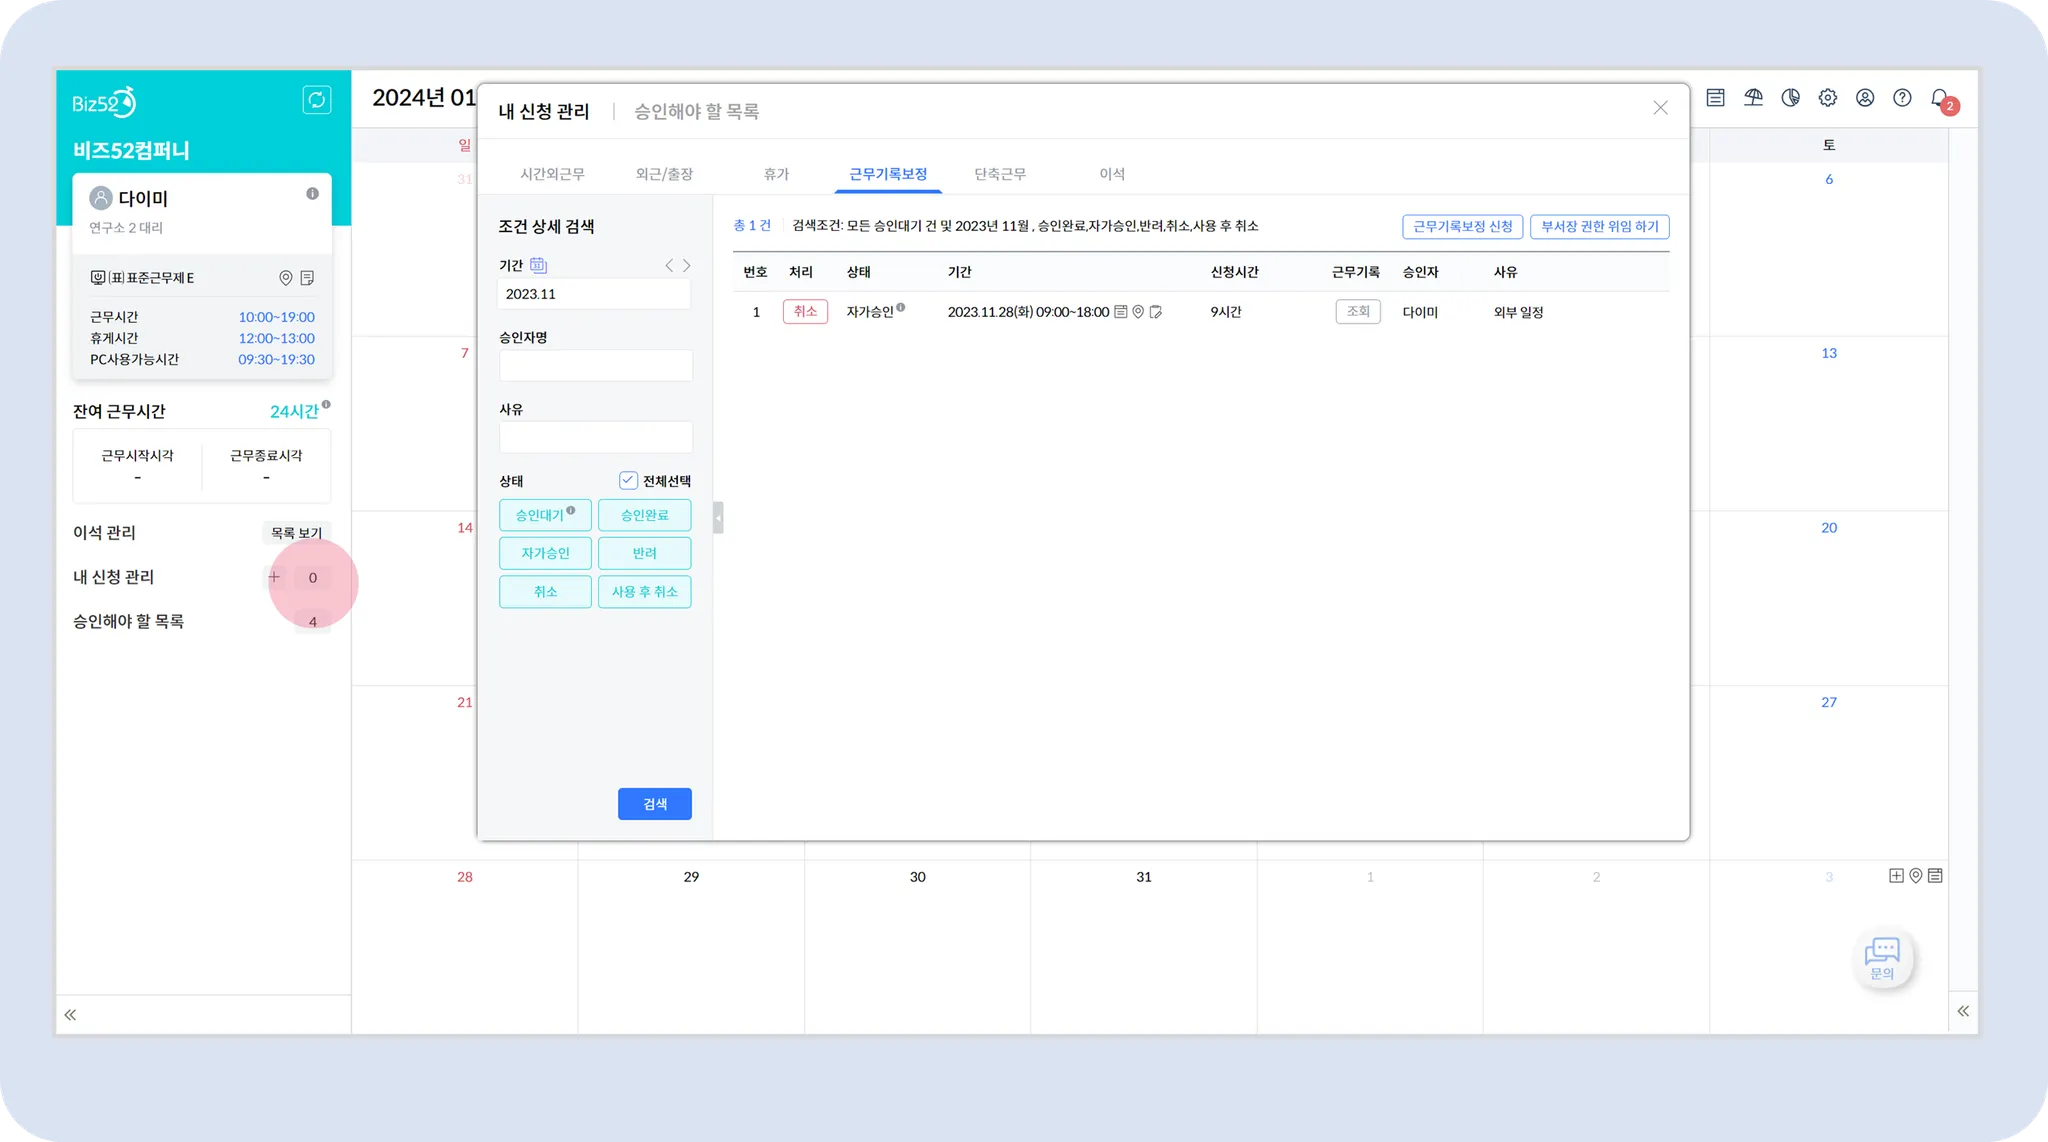Click the 근무기록보정 신청 button
Image resolution: width=2048 pixels, height=1142 pixels.
1462,227
